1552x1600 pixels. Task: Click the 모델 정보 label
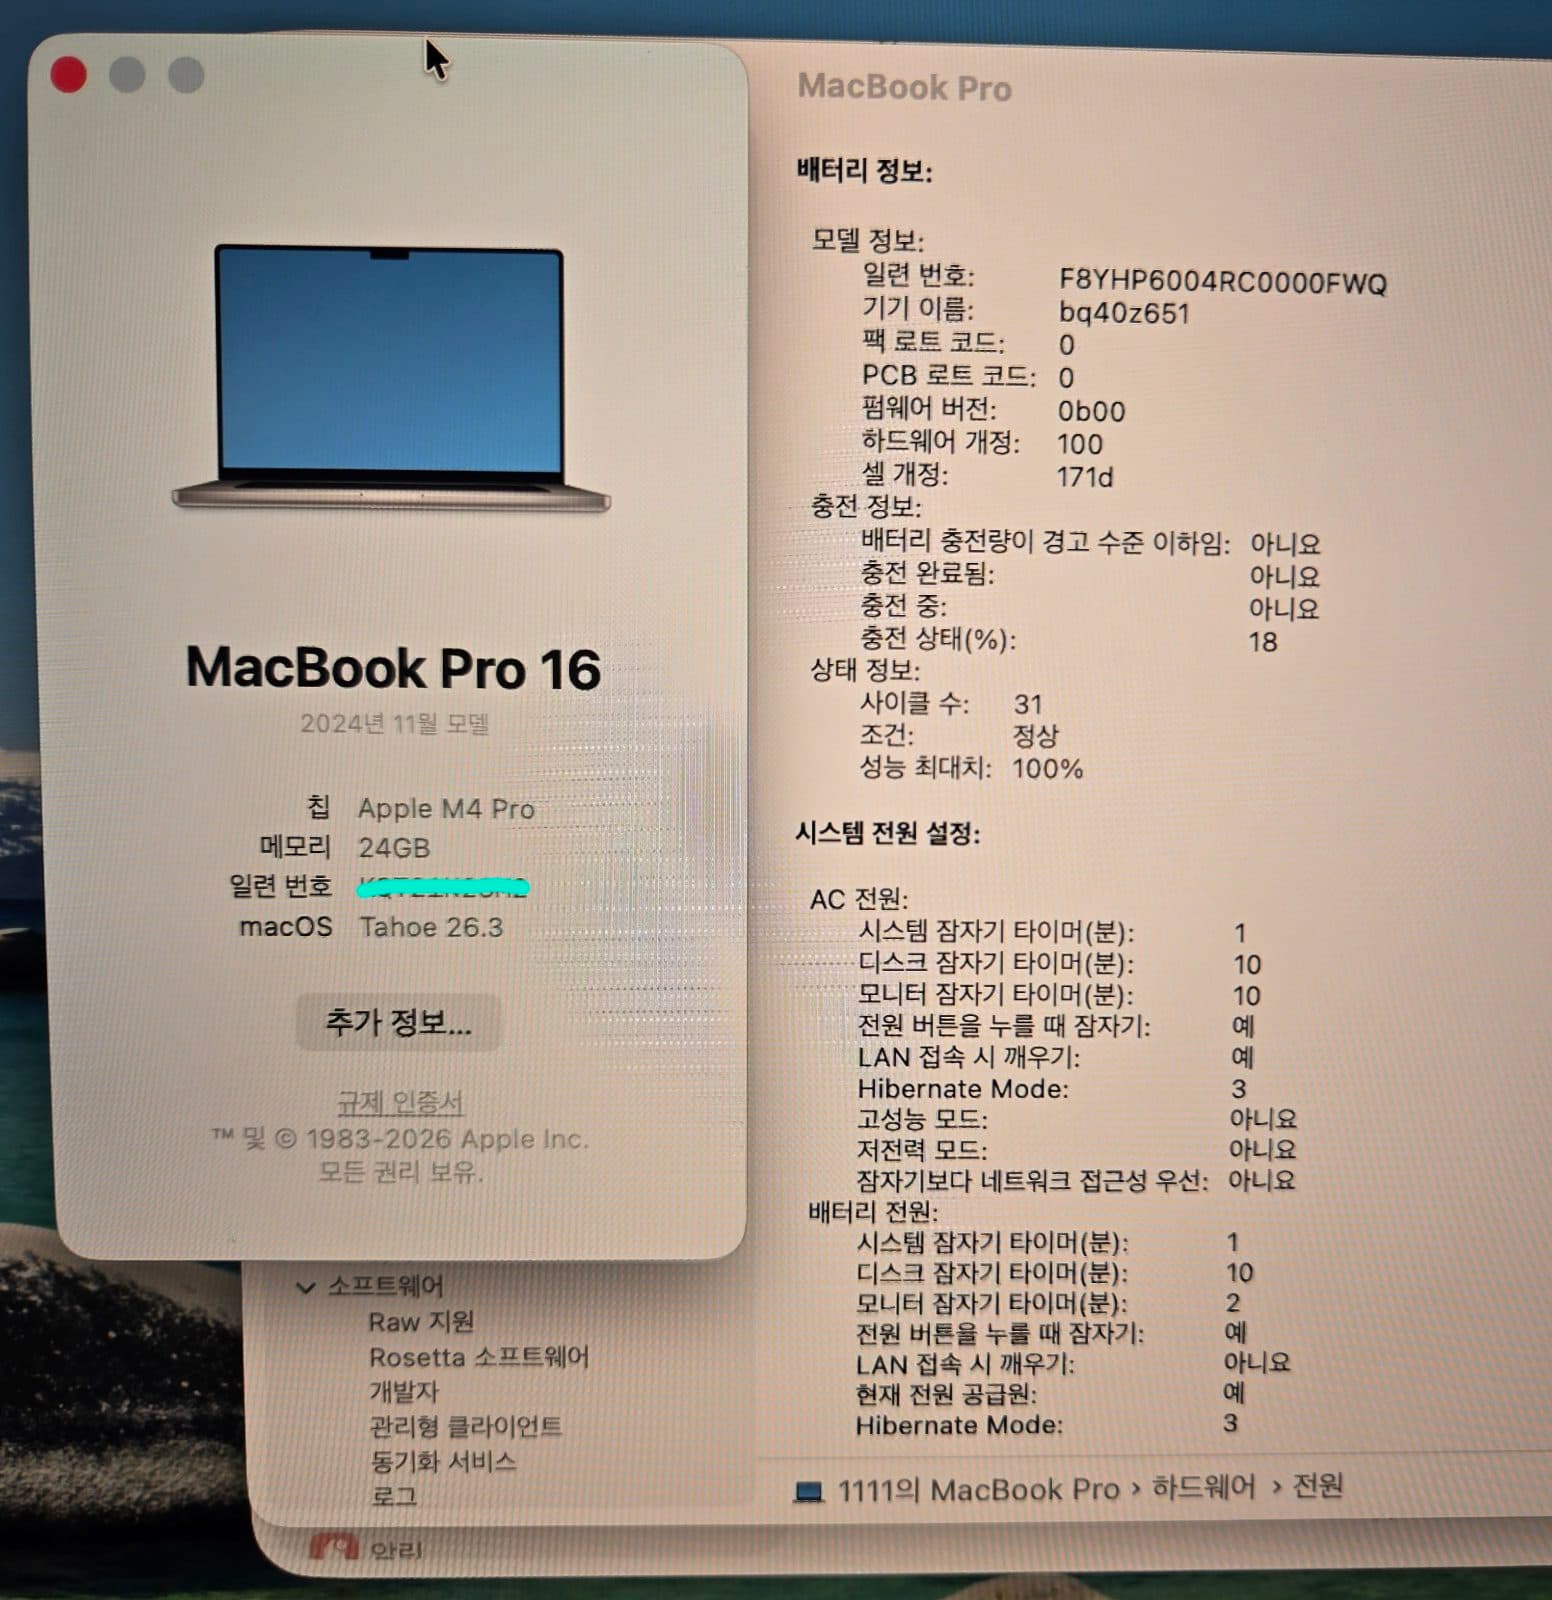[x=867, y=240]
